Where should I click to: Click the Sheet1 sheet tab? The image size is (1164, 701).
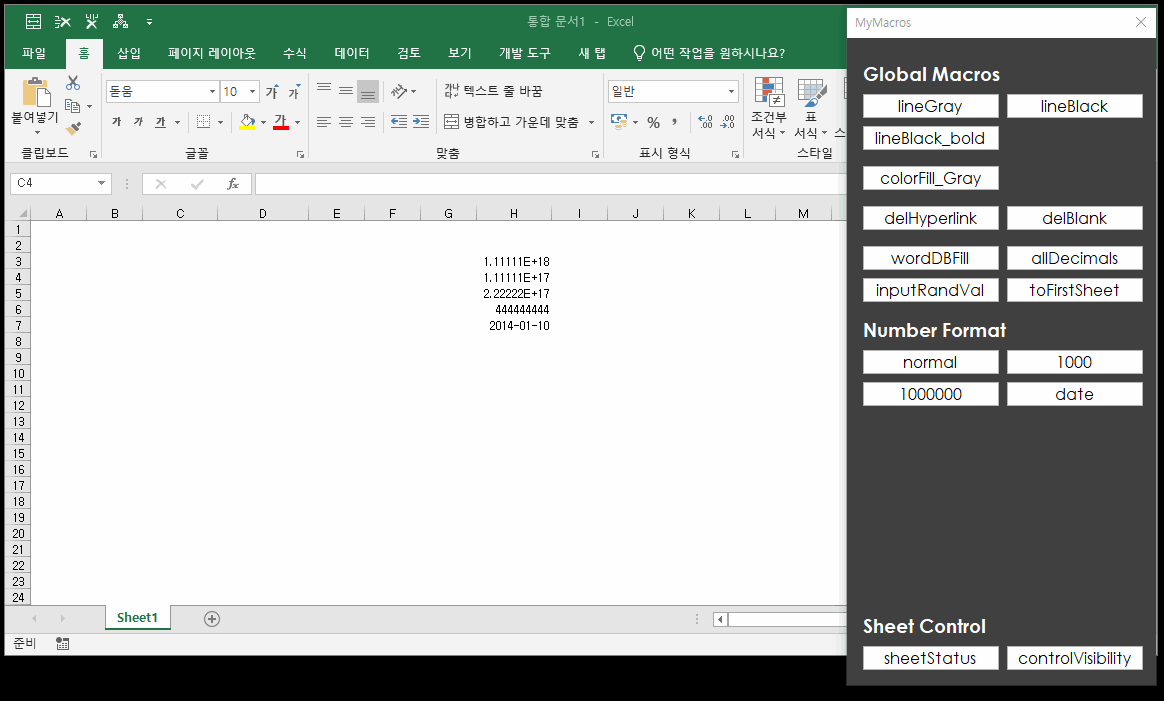[x=137, y=618]
